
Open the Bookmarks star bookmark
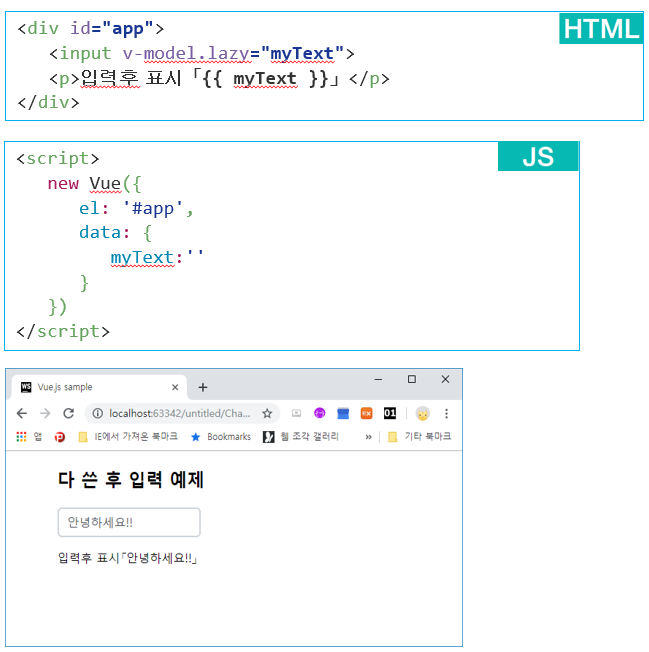221,437
